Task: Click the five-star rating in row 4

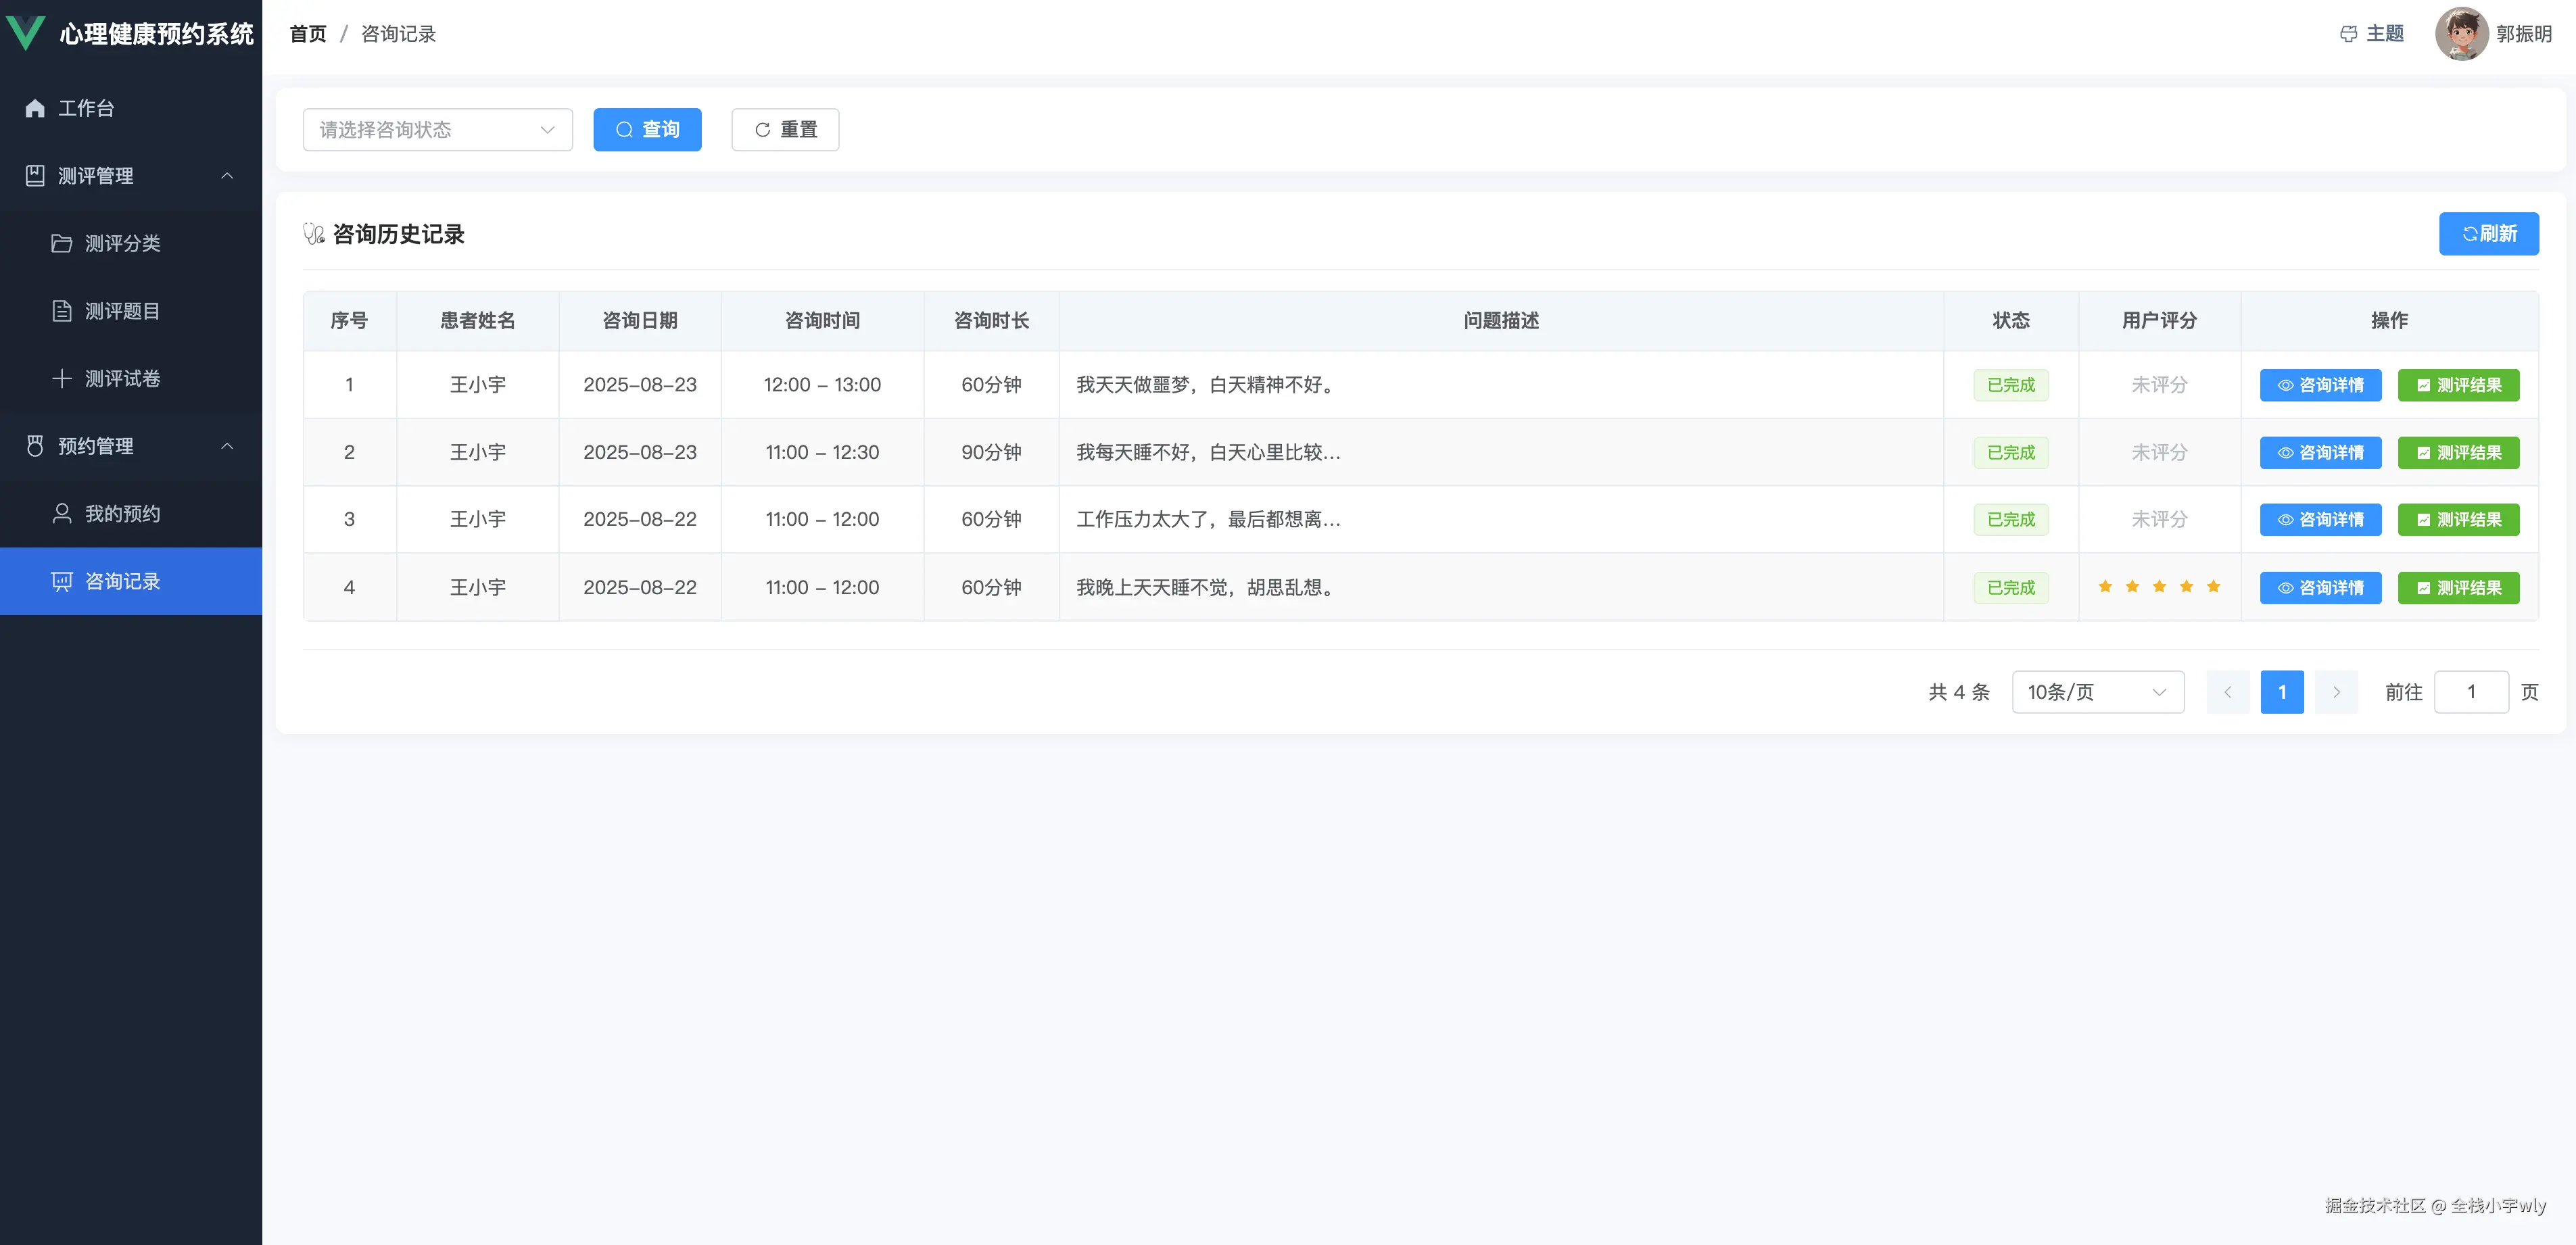Action: point(2159,587)
